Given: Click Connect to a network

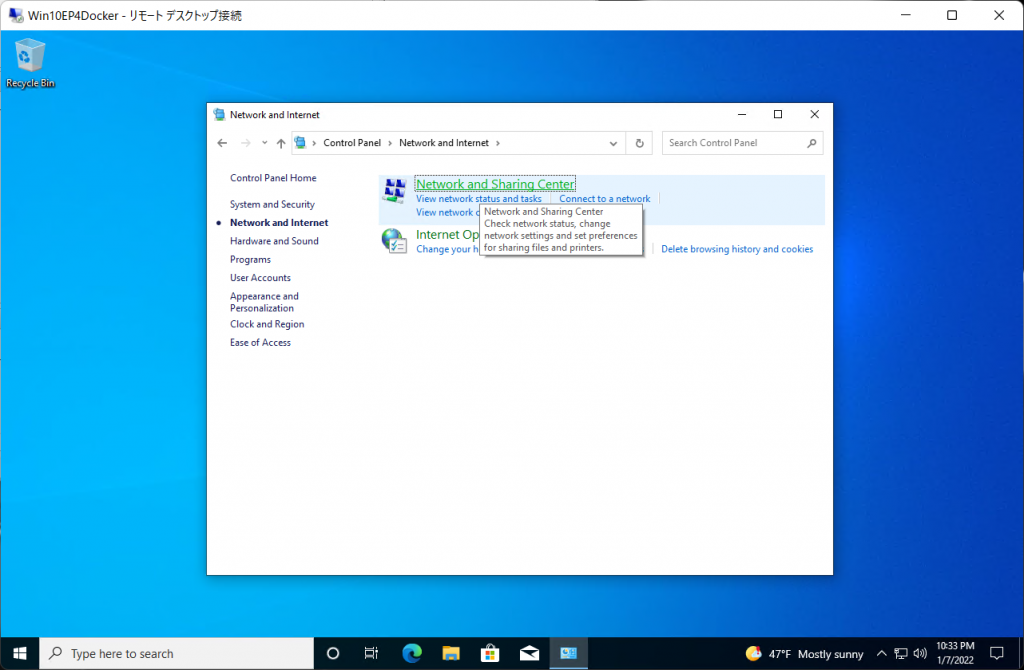Looking at the screenshot, I should pyautogui.click(x=605, y=199).
